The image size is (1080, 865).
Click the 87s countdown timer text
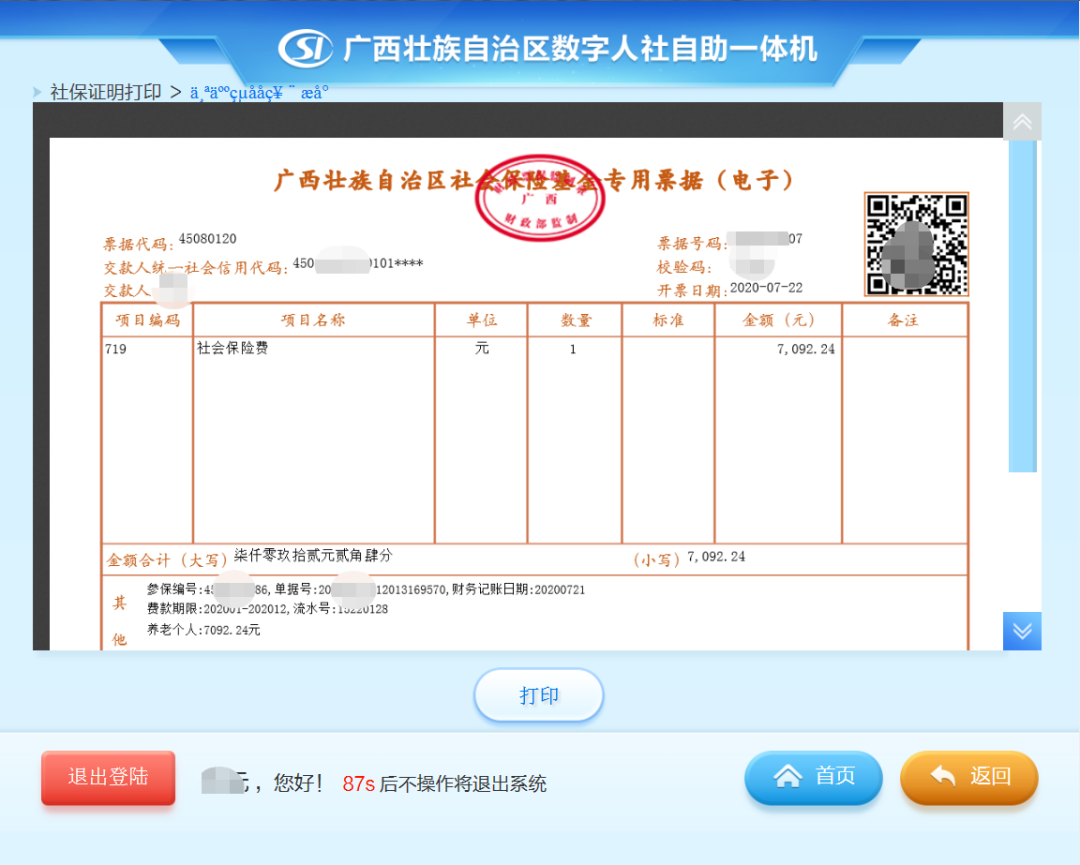pos(358,784)
